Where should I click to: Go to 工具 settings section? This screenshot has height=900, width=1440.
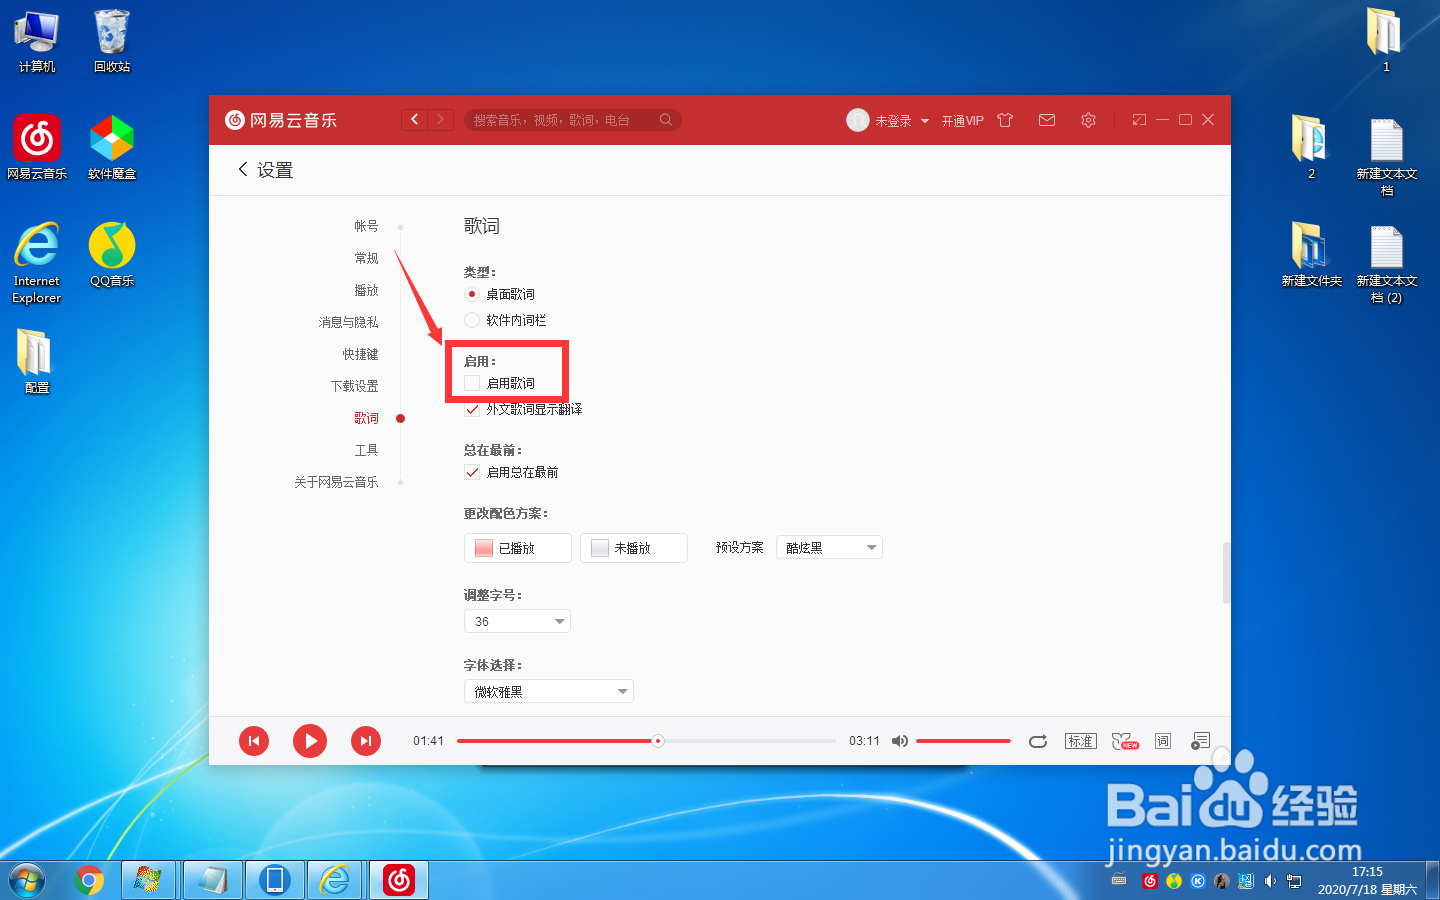[x=366, y=450]
